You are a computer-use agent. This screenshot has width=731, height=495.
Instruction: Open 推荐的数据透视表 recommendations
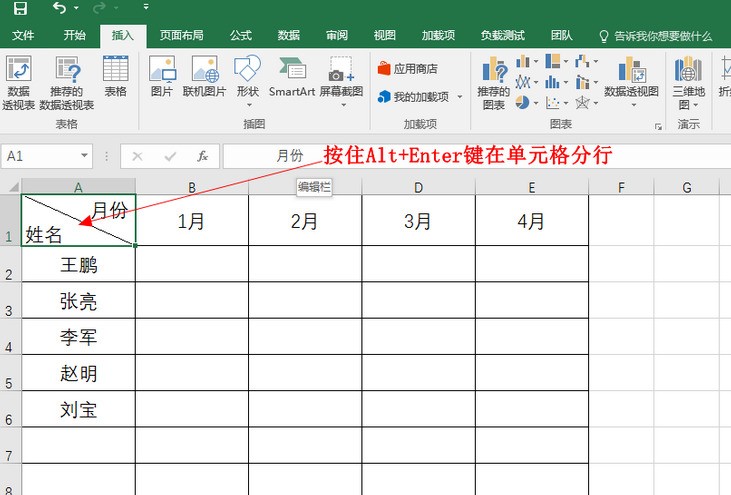67,83
